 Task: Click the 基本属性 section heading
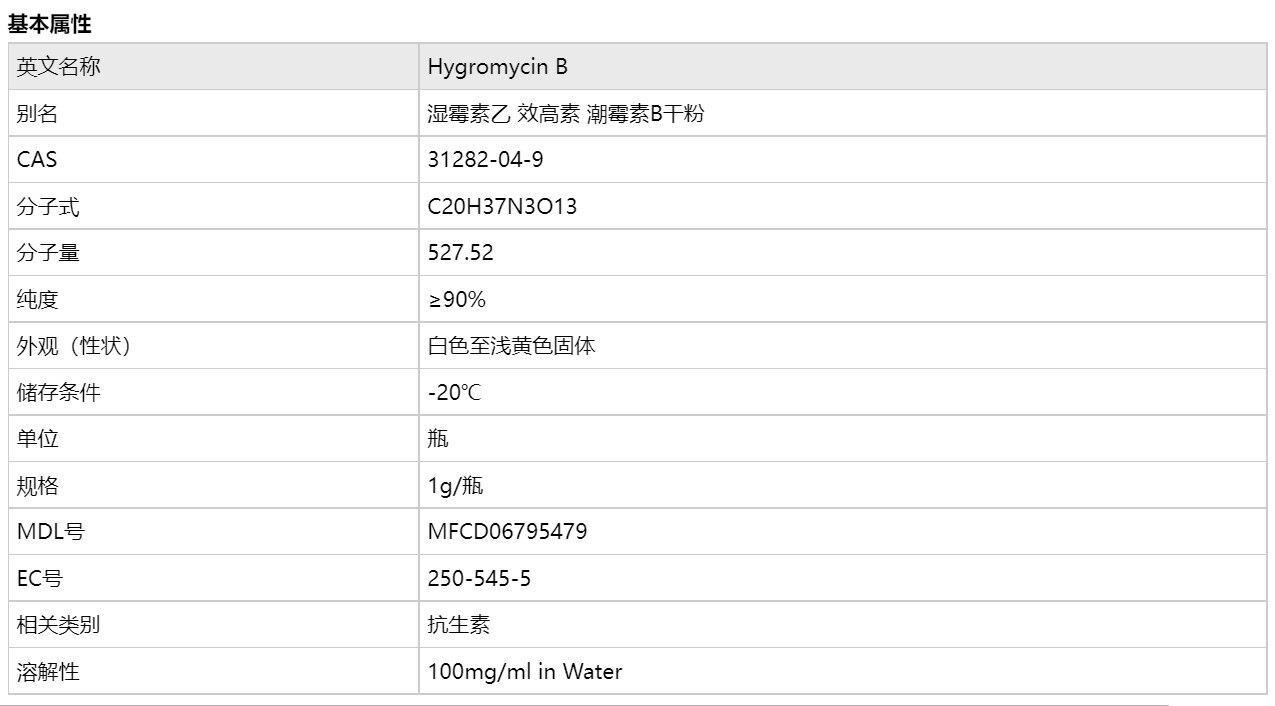pyautogui.click(x=49, y=24)
